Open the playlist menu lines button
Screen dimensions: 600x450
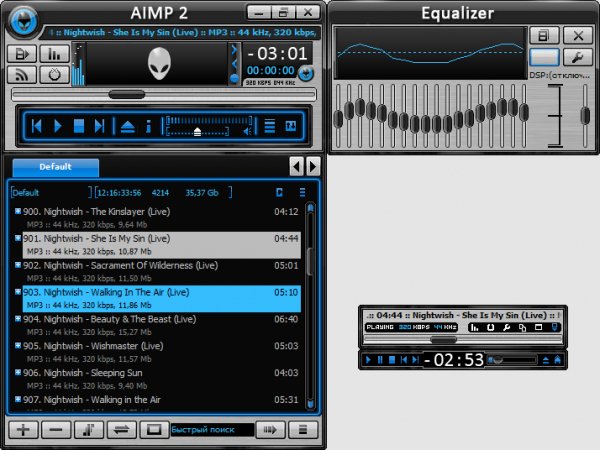pos(303,430)
